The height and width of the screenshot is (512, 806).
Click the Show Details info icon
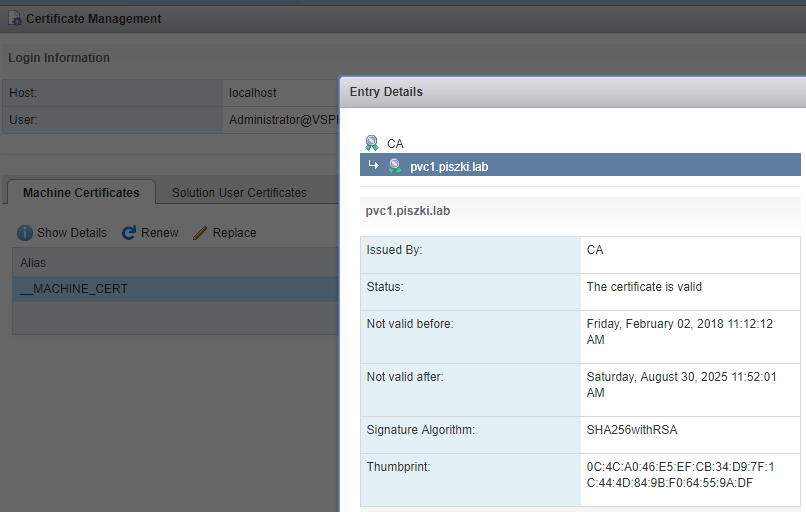[x=25, y=233]
